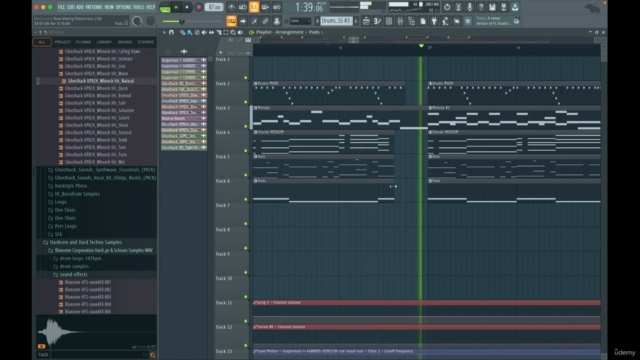Viewport: 640px width, 360px height.
Task: Click the red Record button
Action: [198, 7]
